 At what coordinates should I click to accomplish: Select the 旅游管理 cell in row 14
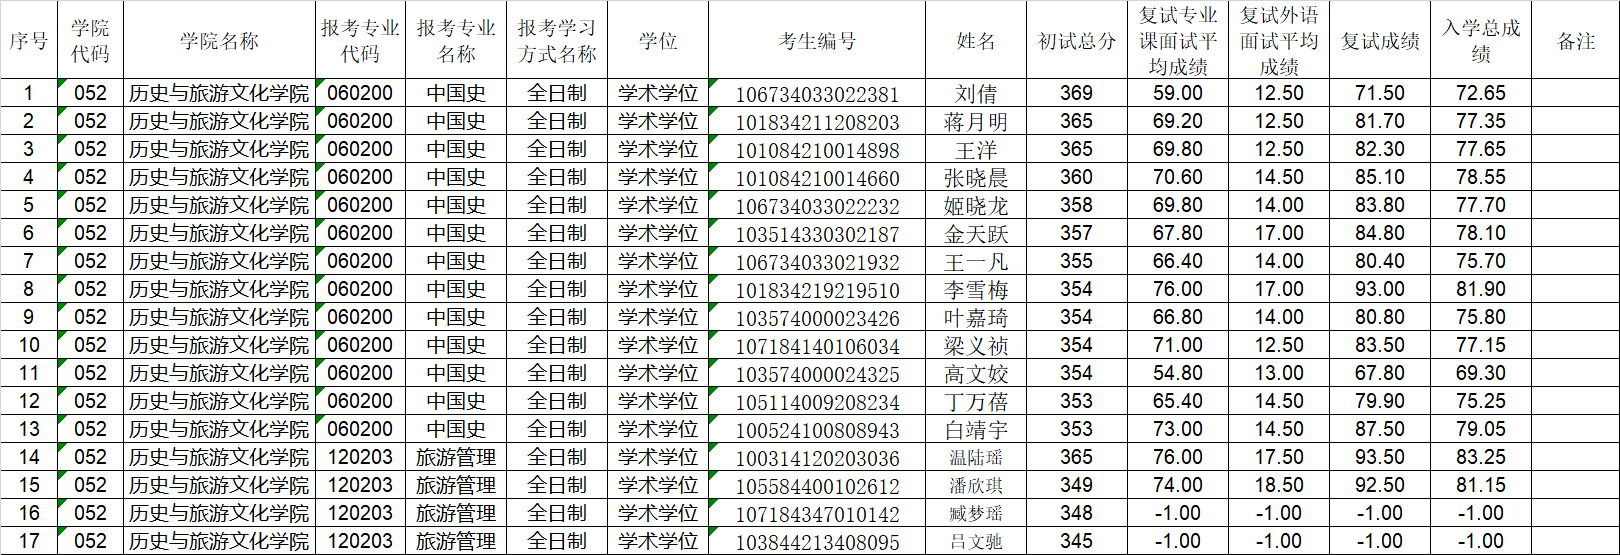[456, 457]
